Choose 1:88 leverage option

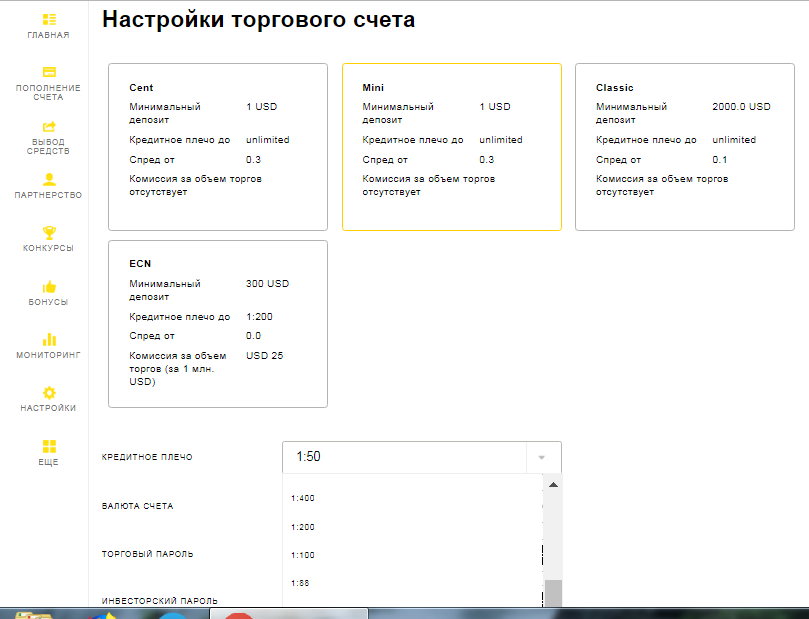300,583
